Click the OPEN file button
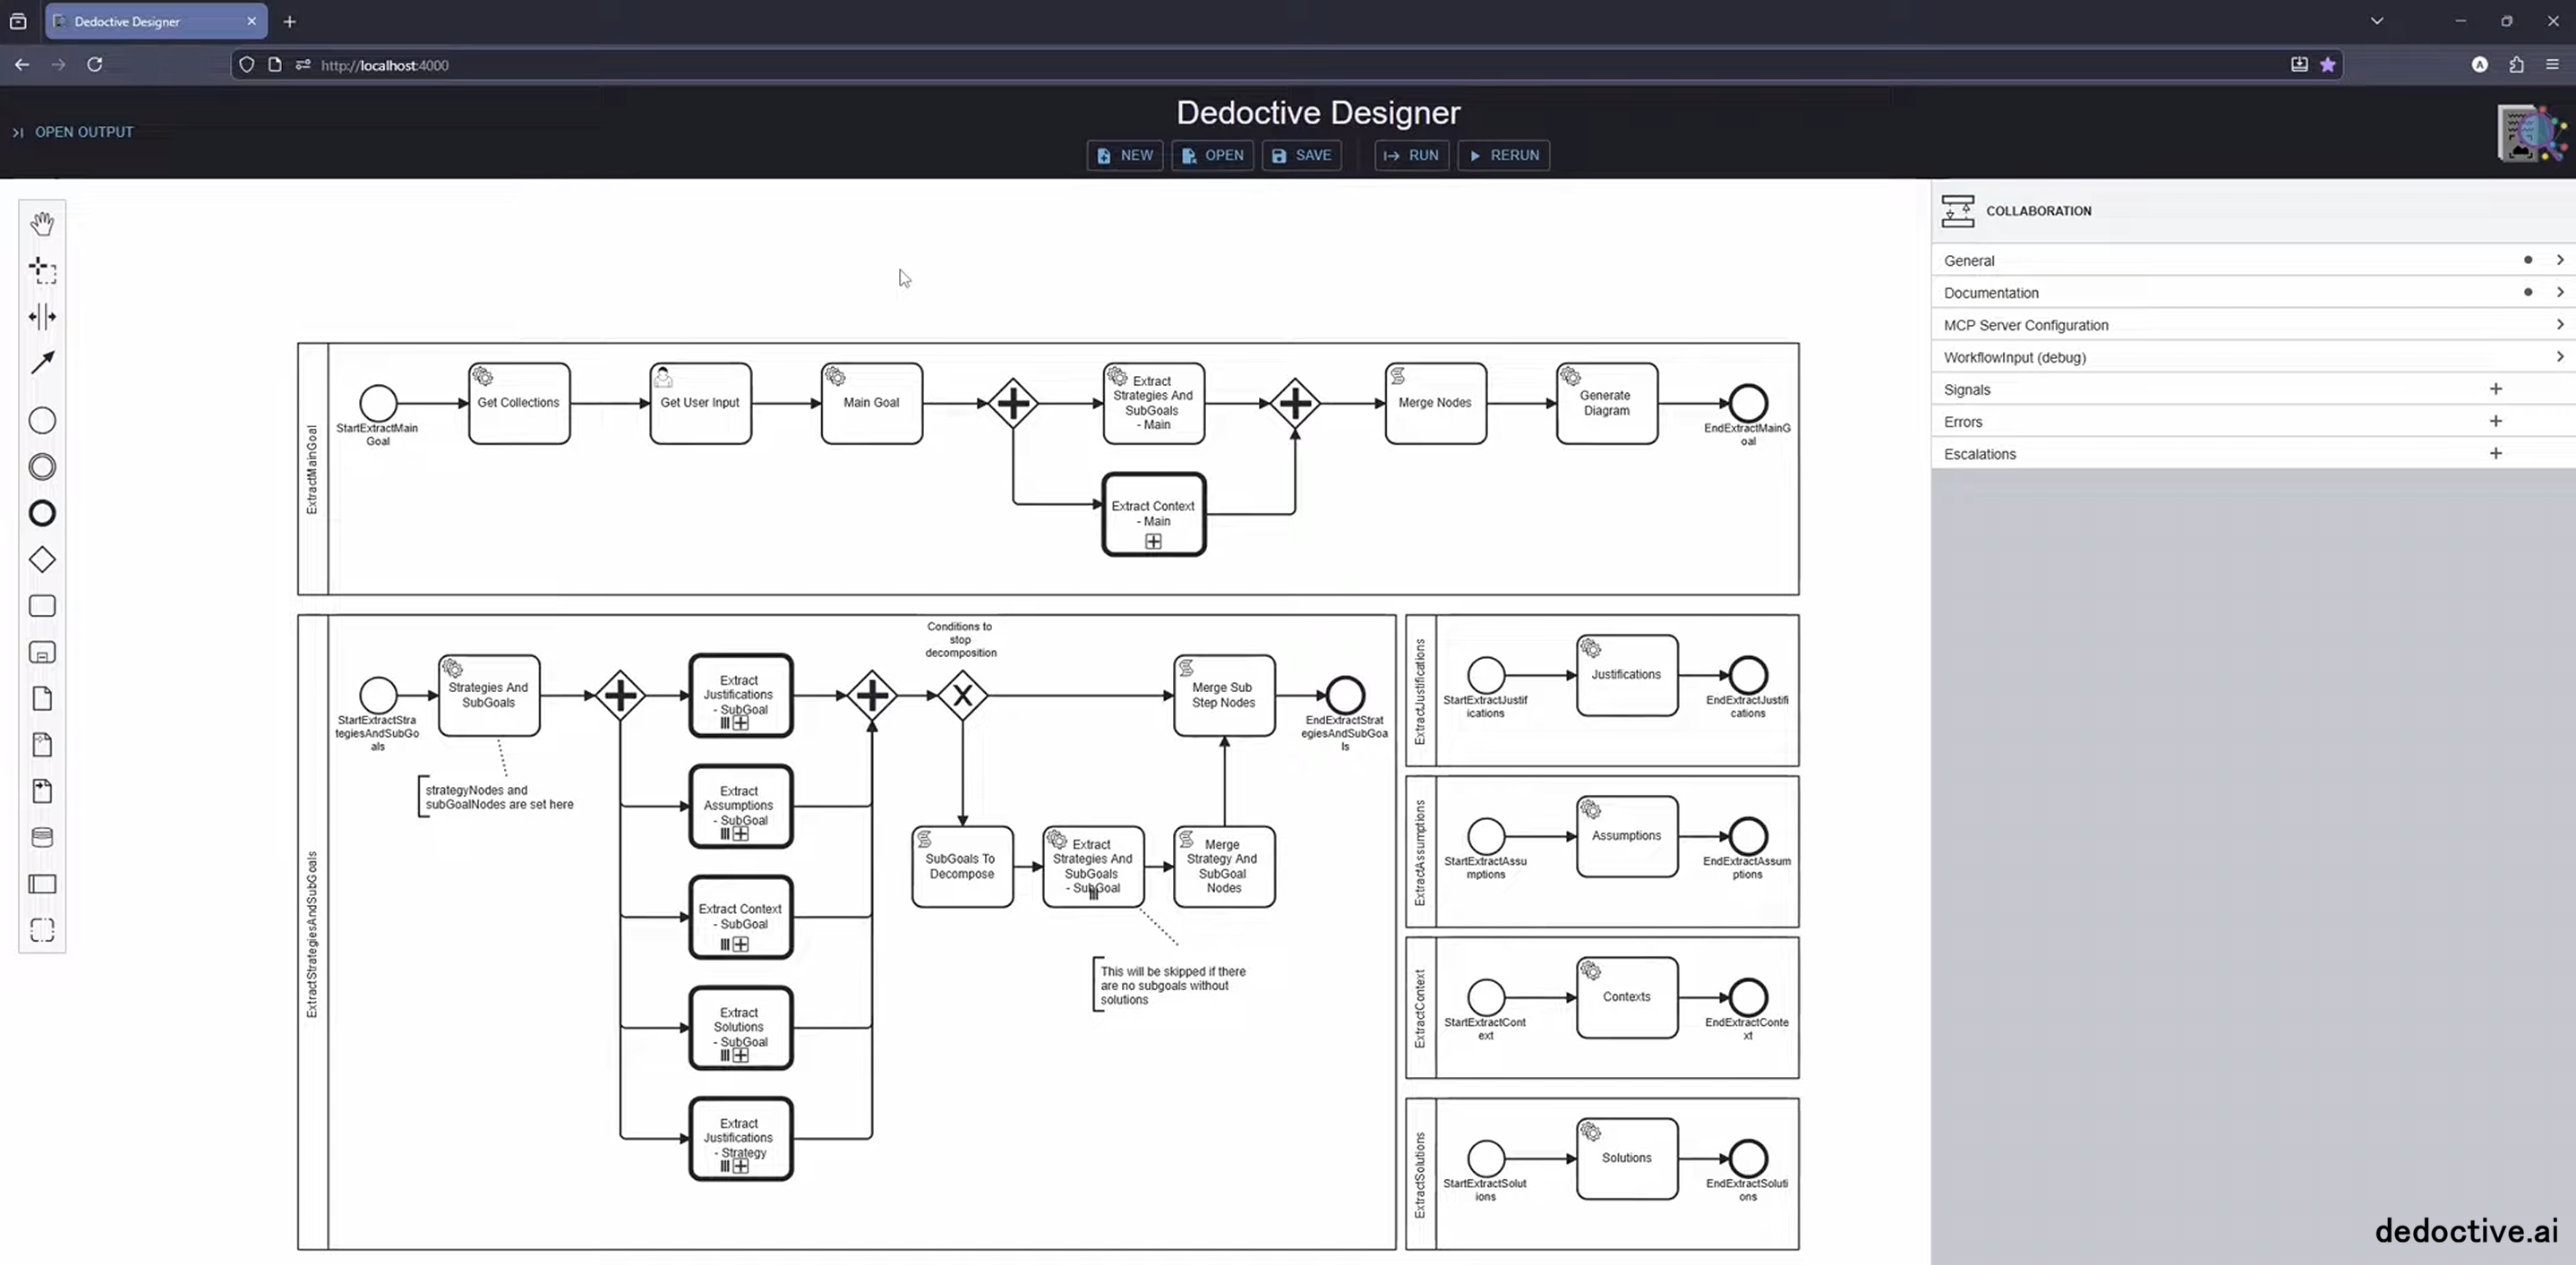Image resolution: width=2576 pixels, height=1265 pixels. pyautogui.click(x=1213, y=155)
